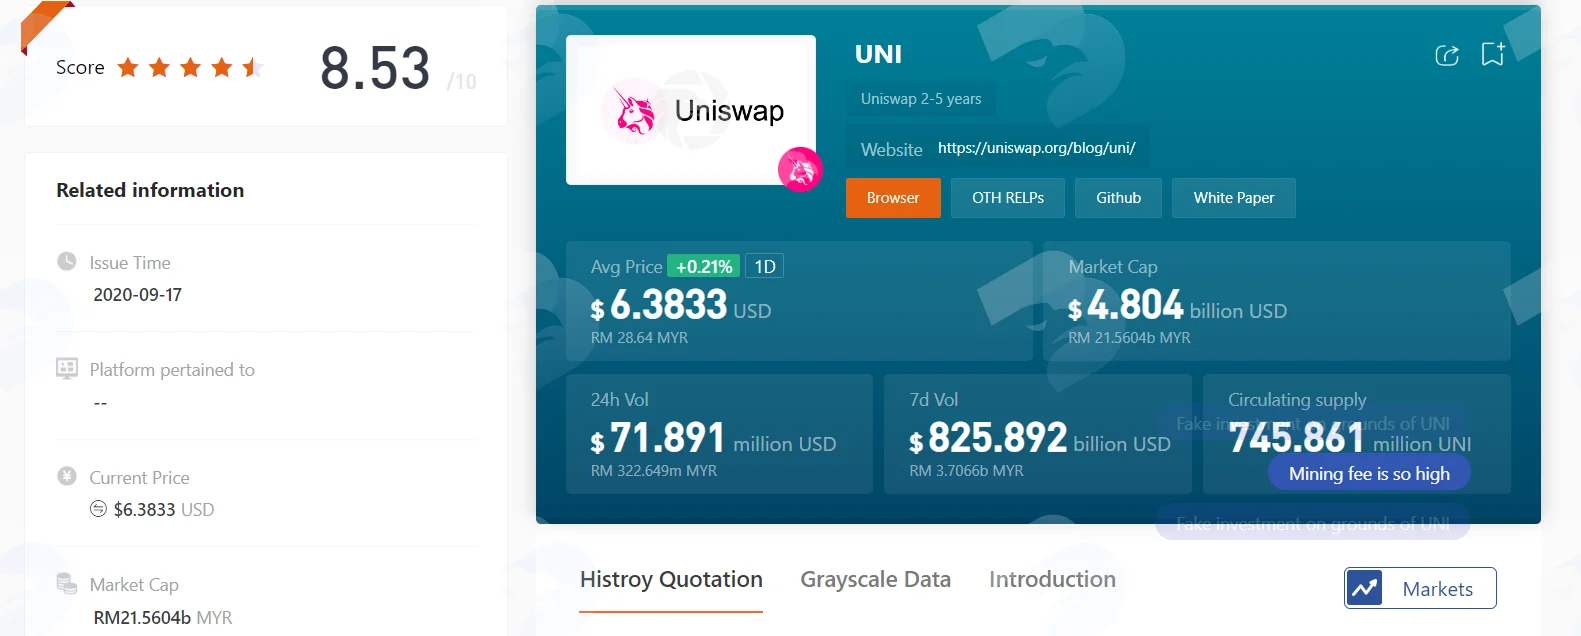Viewport: 1581px width, 636px height.
Task: Click the +0.21% price change badge
Action: point(704,266)
